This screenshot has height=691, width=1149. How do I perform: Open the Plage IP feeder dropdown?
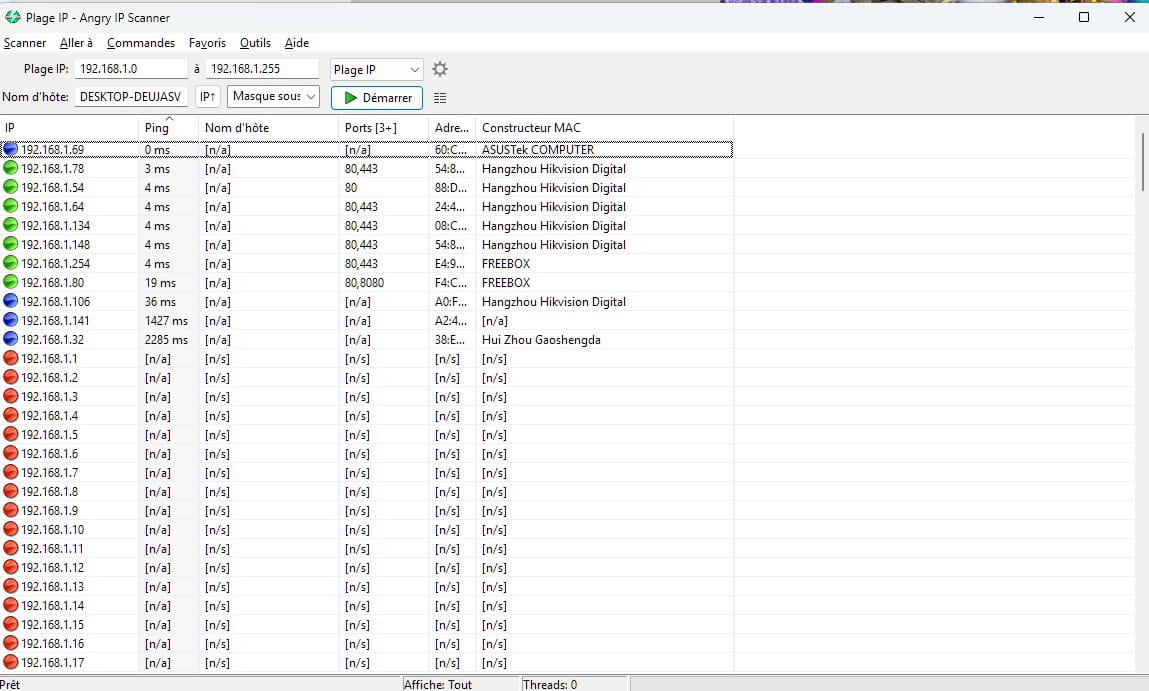(x=376, y=69)
